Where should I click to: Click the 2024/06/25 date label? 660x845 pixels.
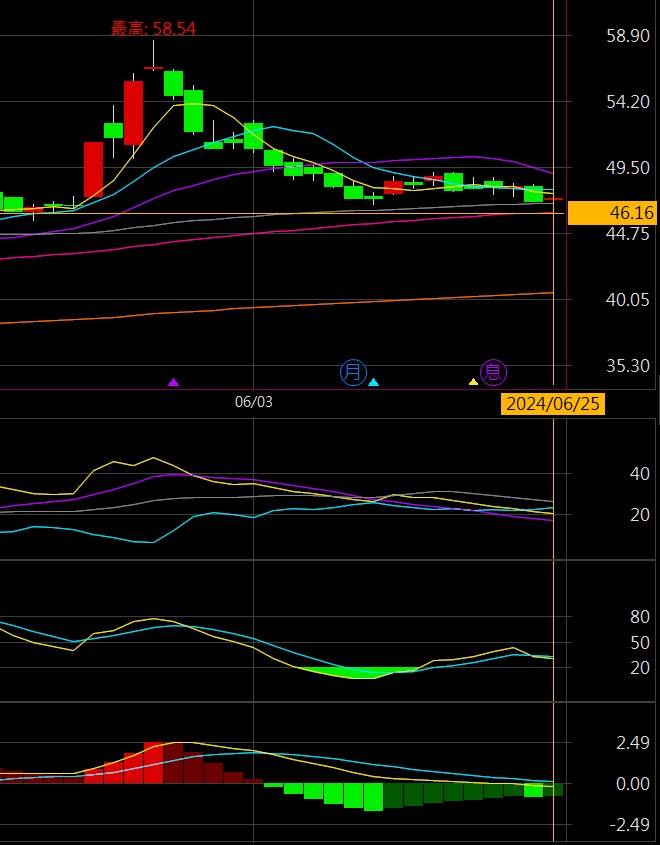552,404
